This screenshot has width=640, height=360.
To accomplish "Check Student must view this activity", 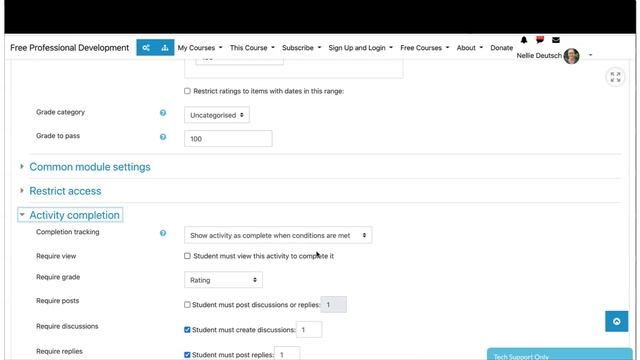I will [187, 256].
